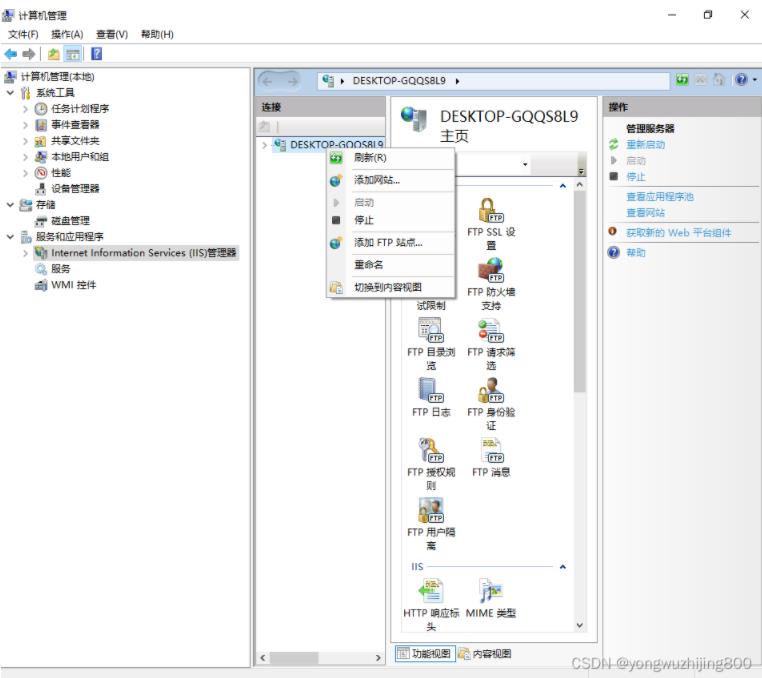Expand the 本地用户和组 node arrow

[25, 156]
